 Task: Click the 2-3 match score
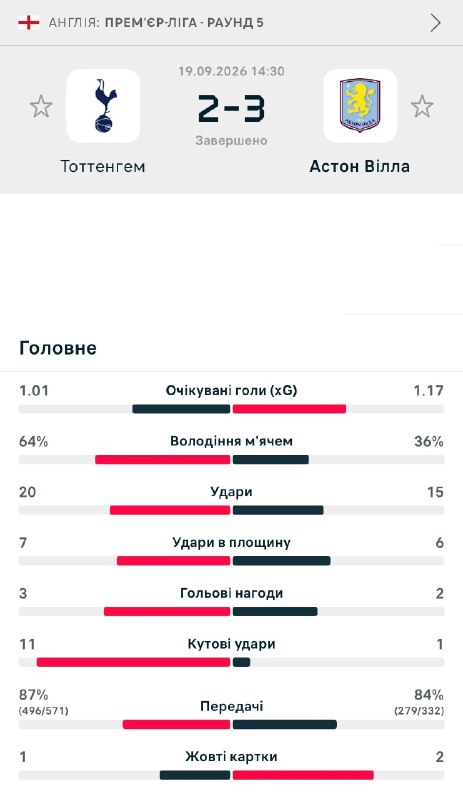coord(231,109)
